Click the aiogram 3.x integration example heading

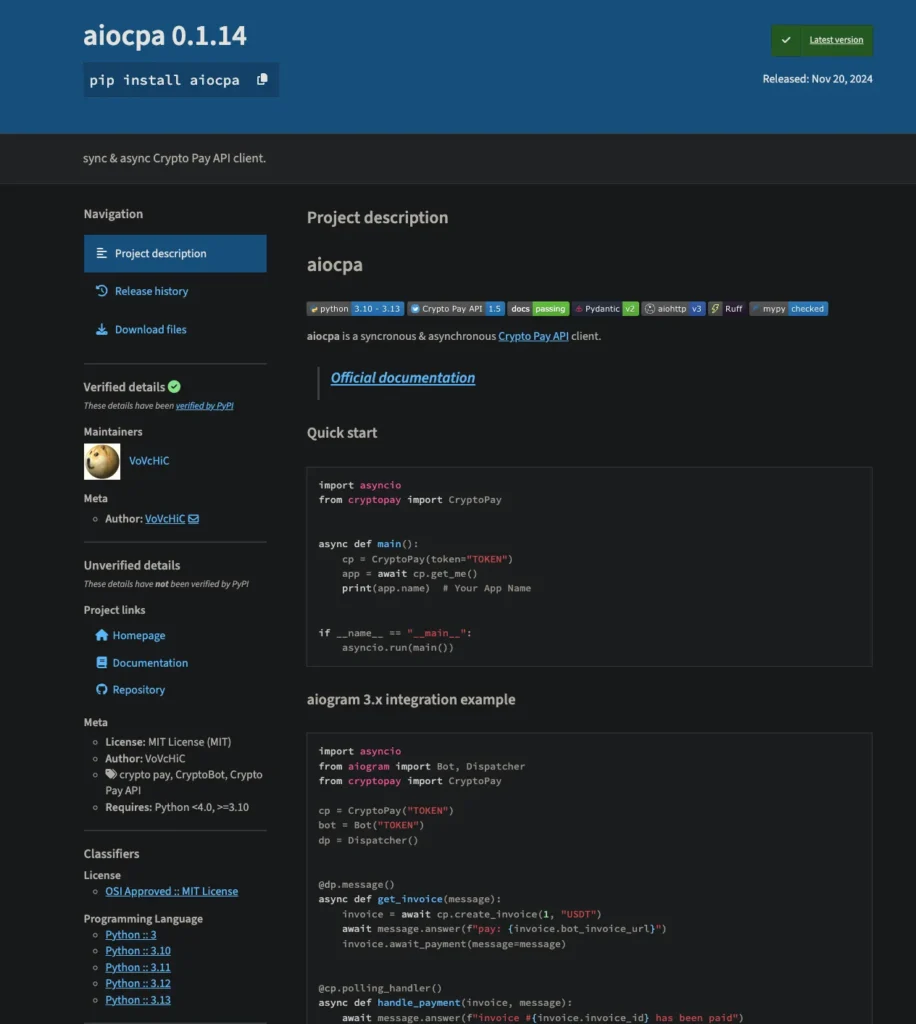click(411, 699)
